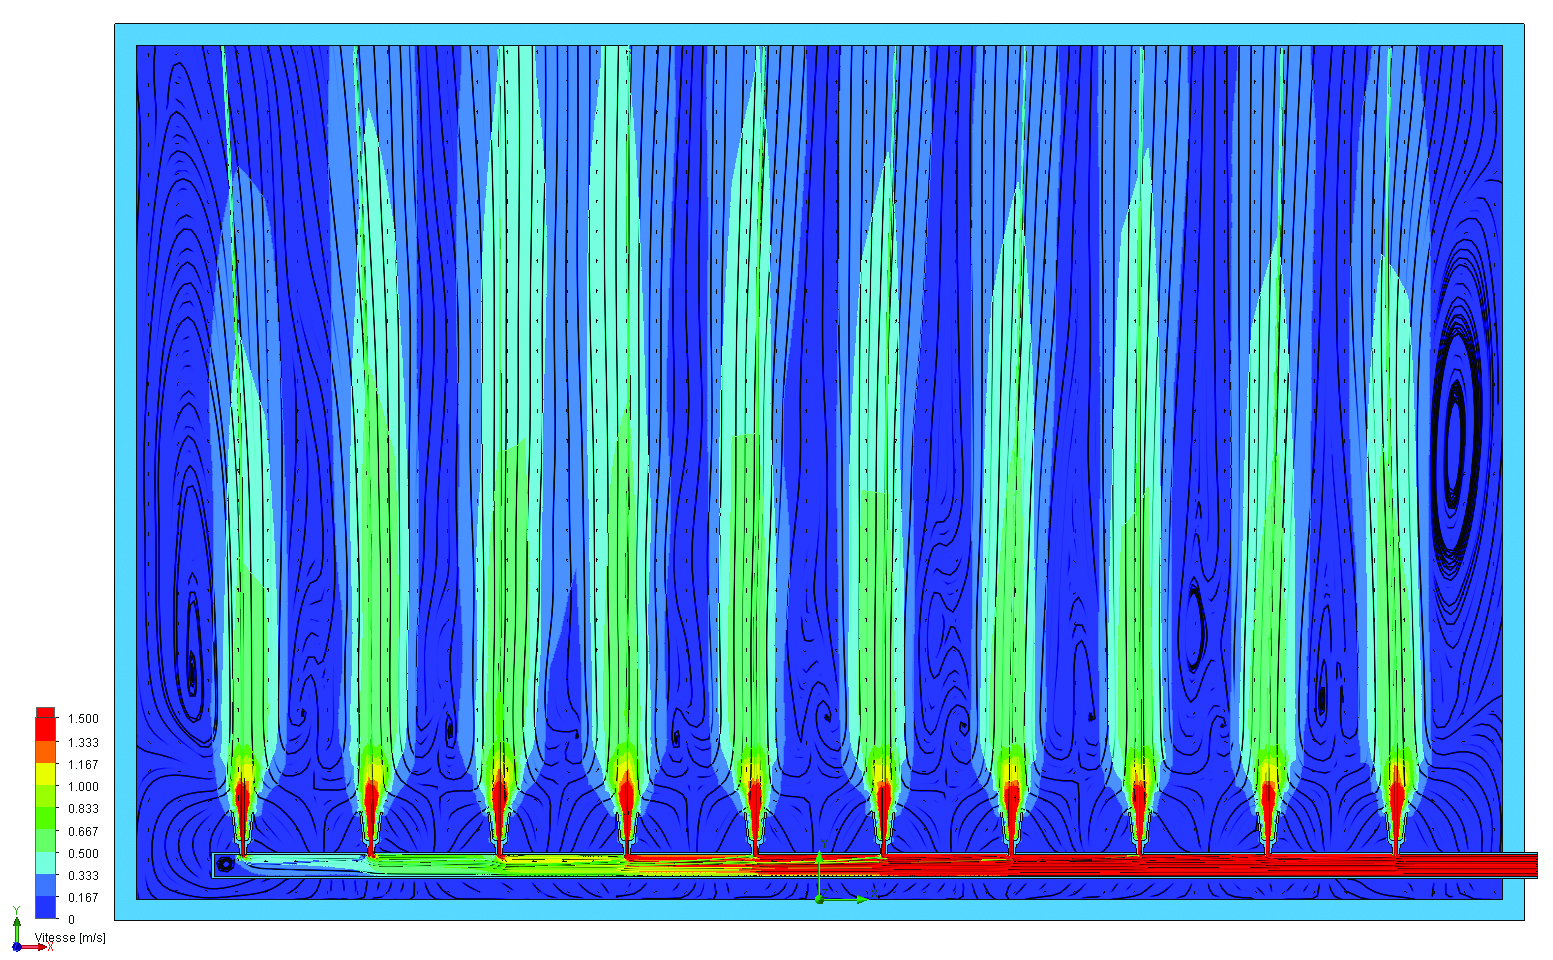Select the 1.000 legend value label

[x=83, y=787]
